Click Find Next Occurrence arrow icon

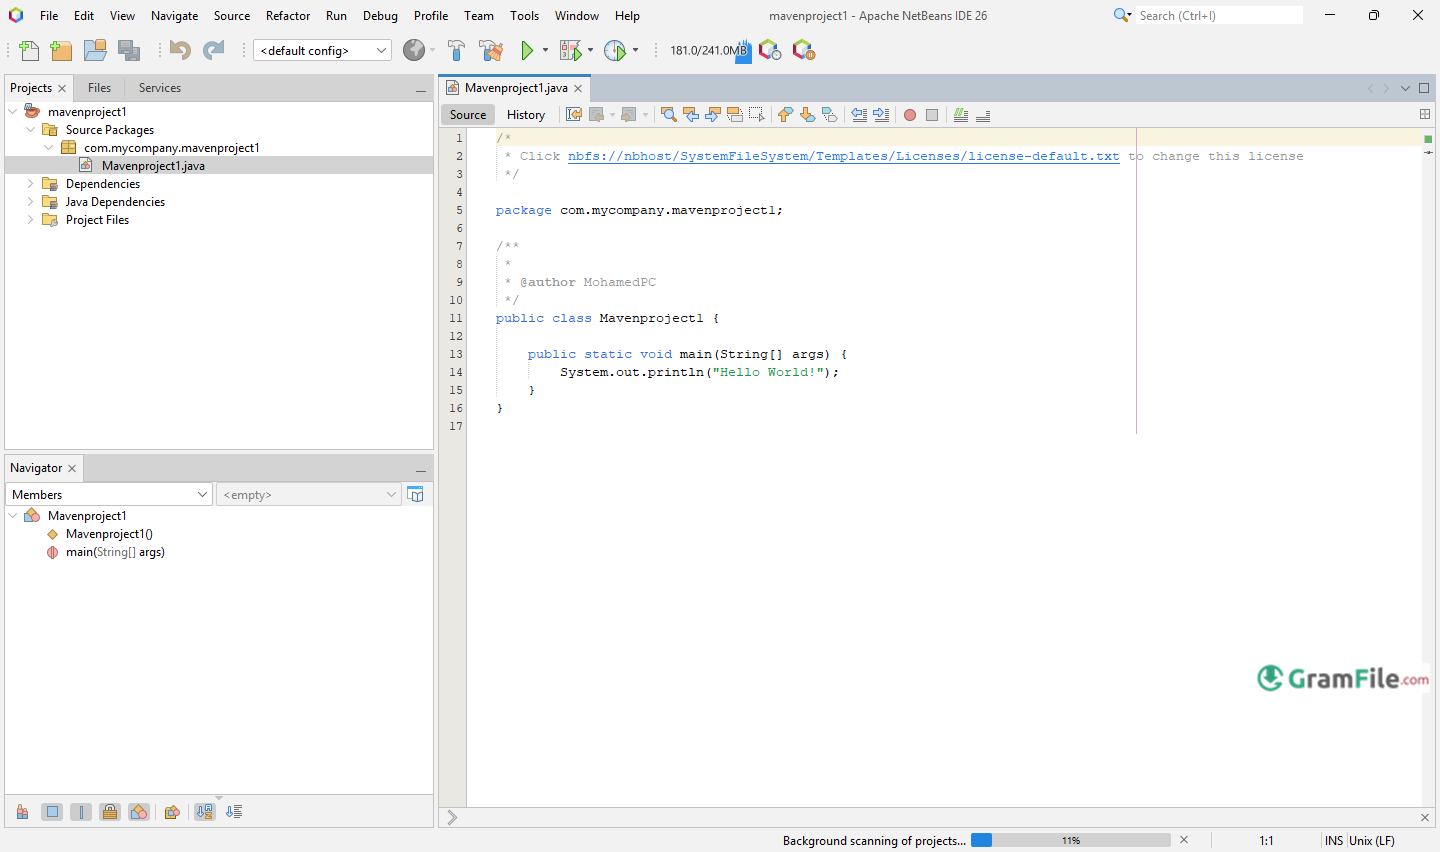[x=713, y=115]
